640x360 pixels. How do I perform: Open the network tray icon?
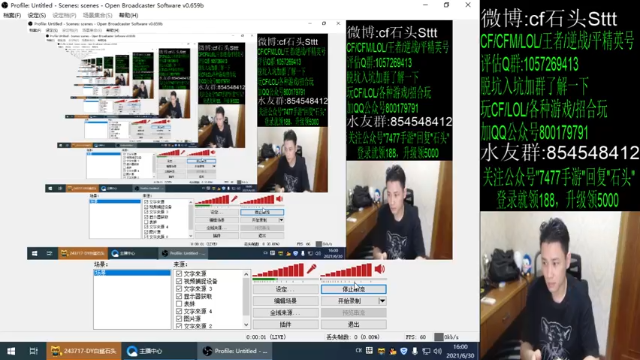click(426, 351)
